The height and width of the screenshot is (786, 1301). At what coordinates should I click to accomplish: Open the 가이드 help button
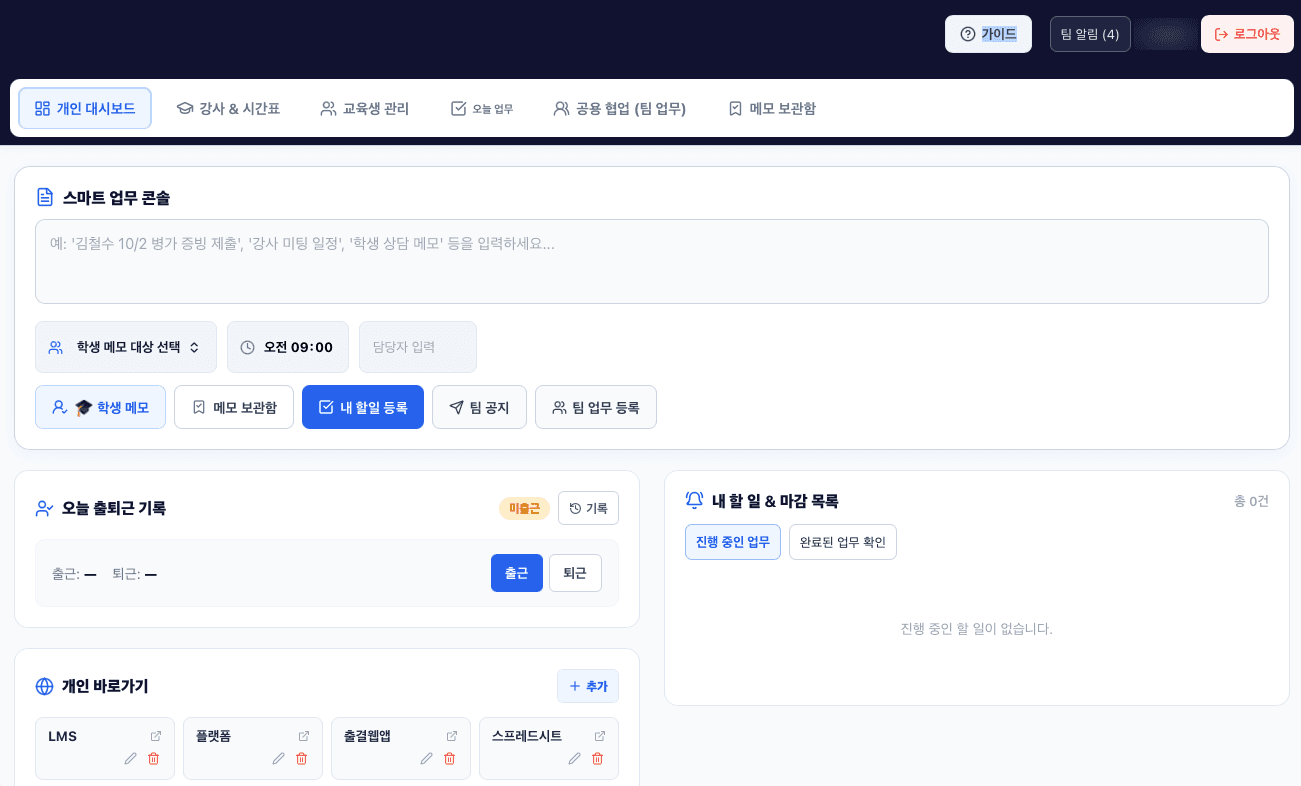coord(988,34)
